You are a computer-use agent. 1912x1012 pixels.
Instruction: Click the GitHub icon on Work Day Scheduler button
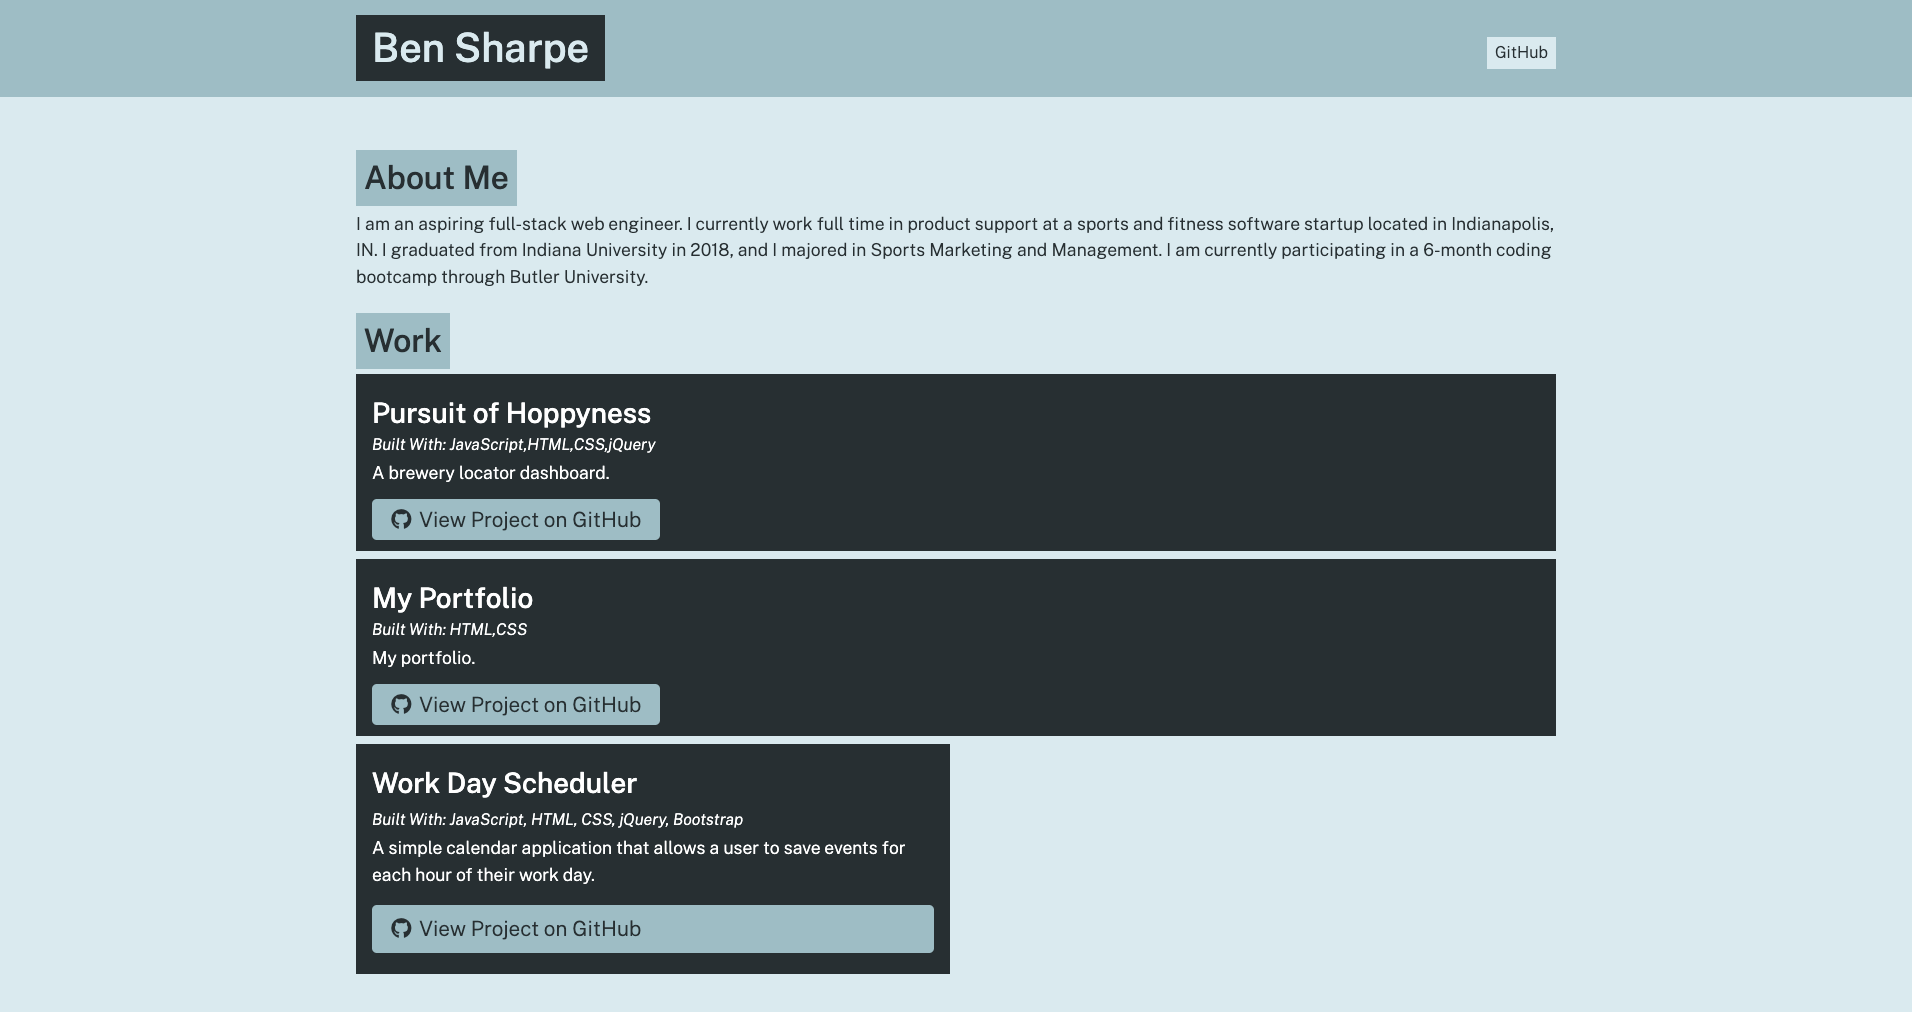coord(401,928)
